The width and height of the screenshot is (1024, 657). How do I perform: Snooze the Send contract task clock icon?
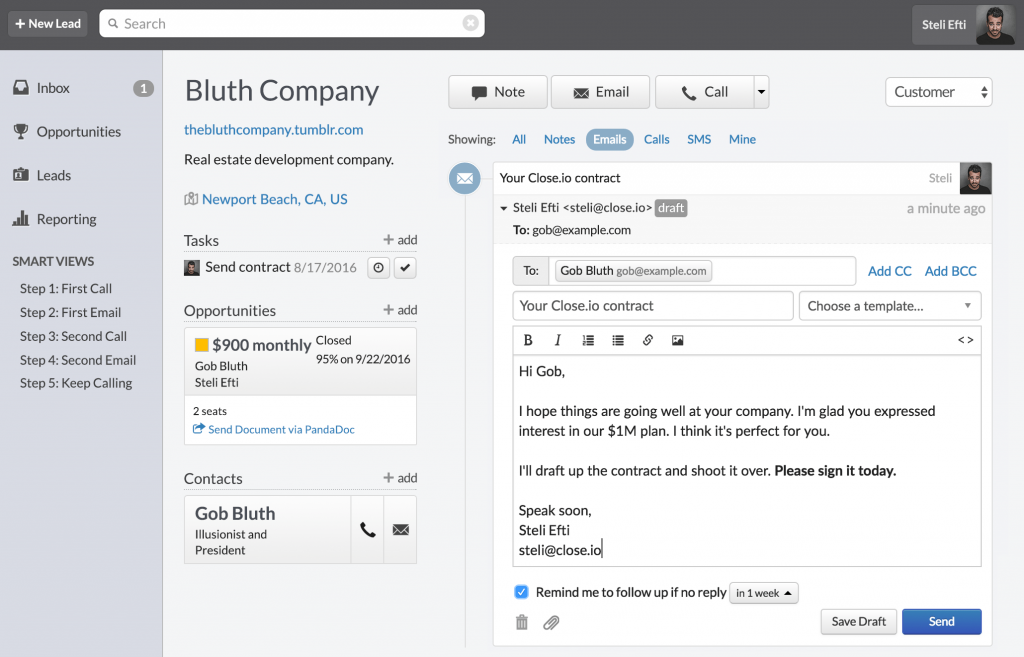pyautogui.click(x=378, y=267)
